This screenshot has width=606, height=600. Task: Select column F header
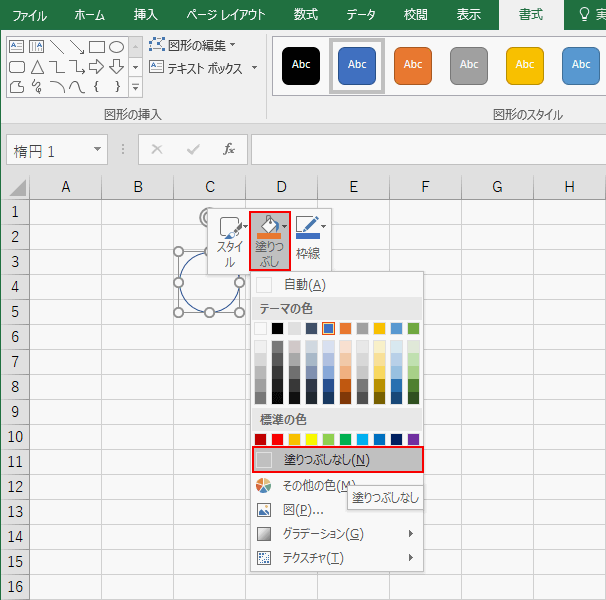(x=425, y=187)
